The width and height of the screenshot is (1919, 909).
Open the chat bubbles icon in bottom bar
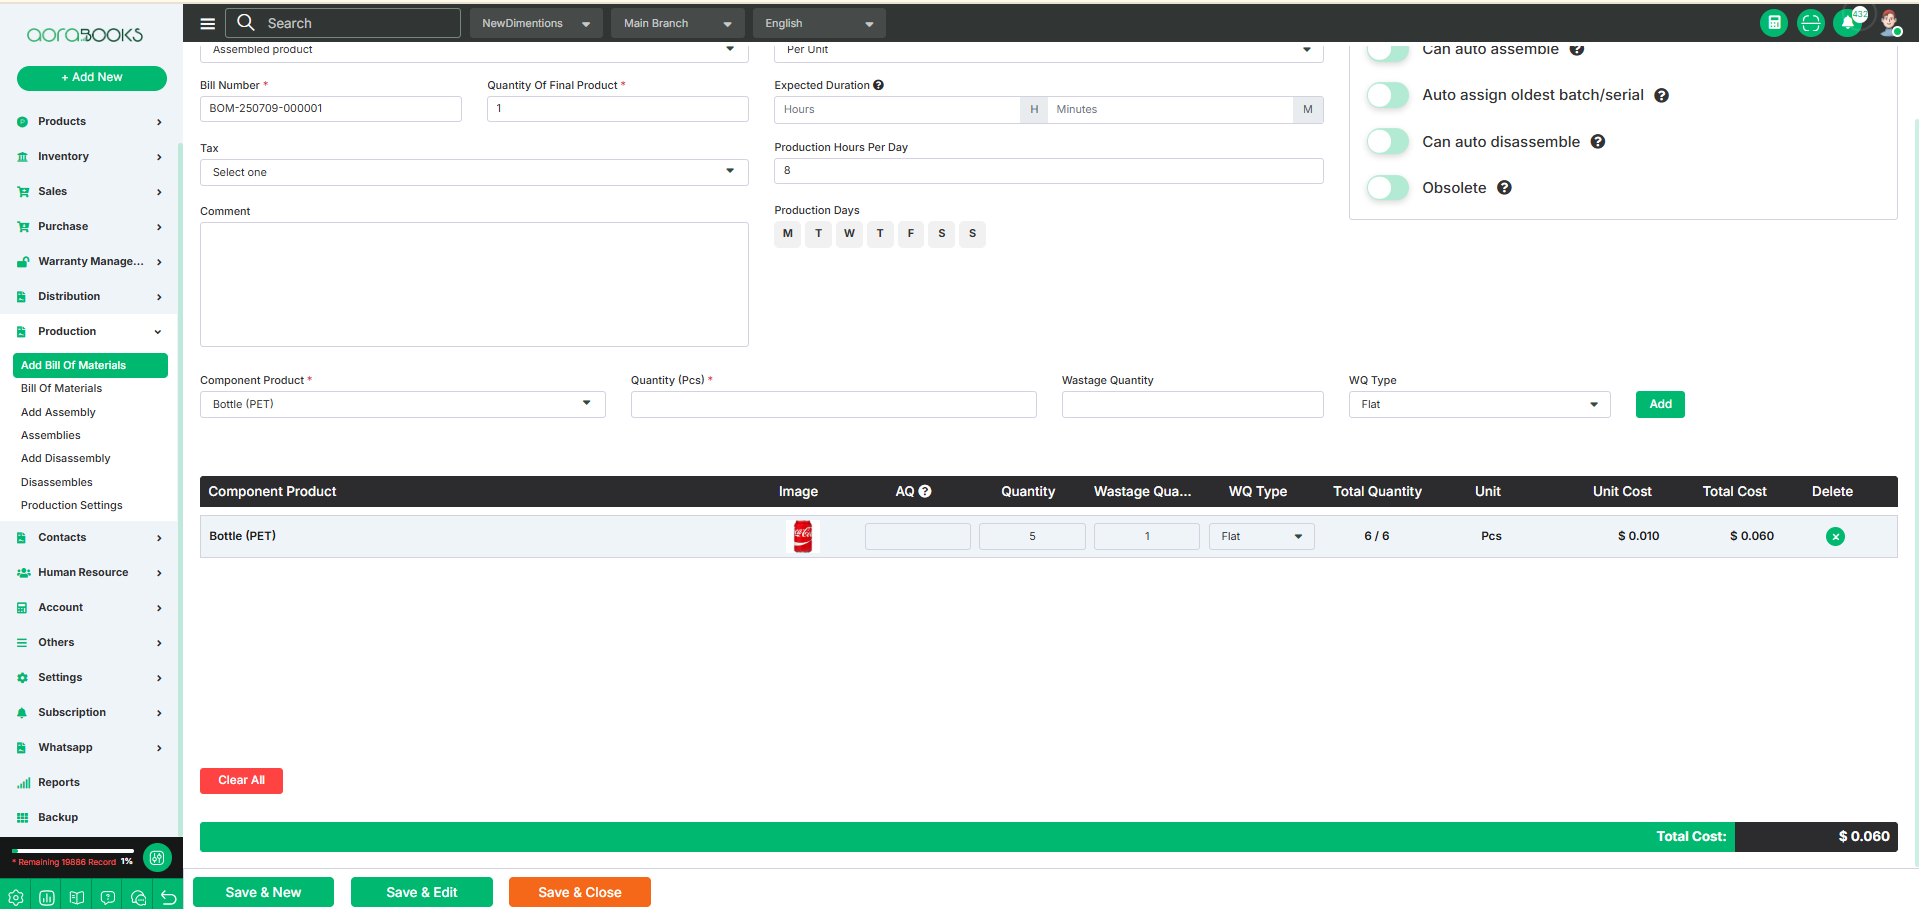138,897
